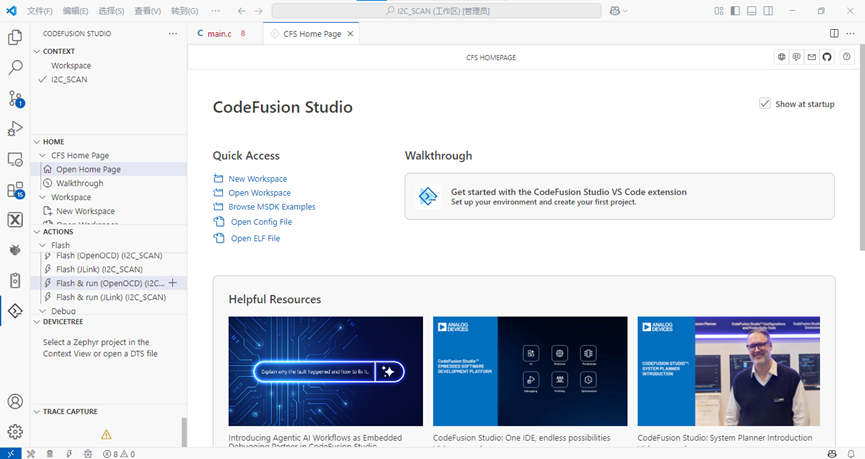Open the globe website icon on CFS homepage
Image resolution: width=865 pixels, height=459 pixels.
[x=781, y=57]
